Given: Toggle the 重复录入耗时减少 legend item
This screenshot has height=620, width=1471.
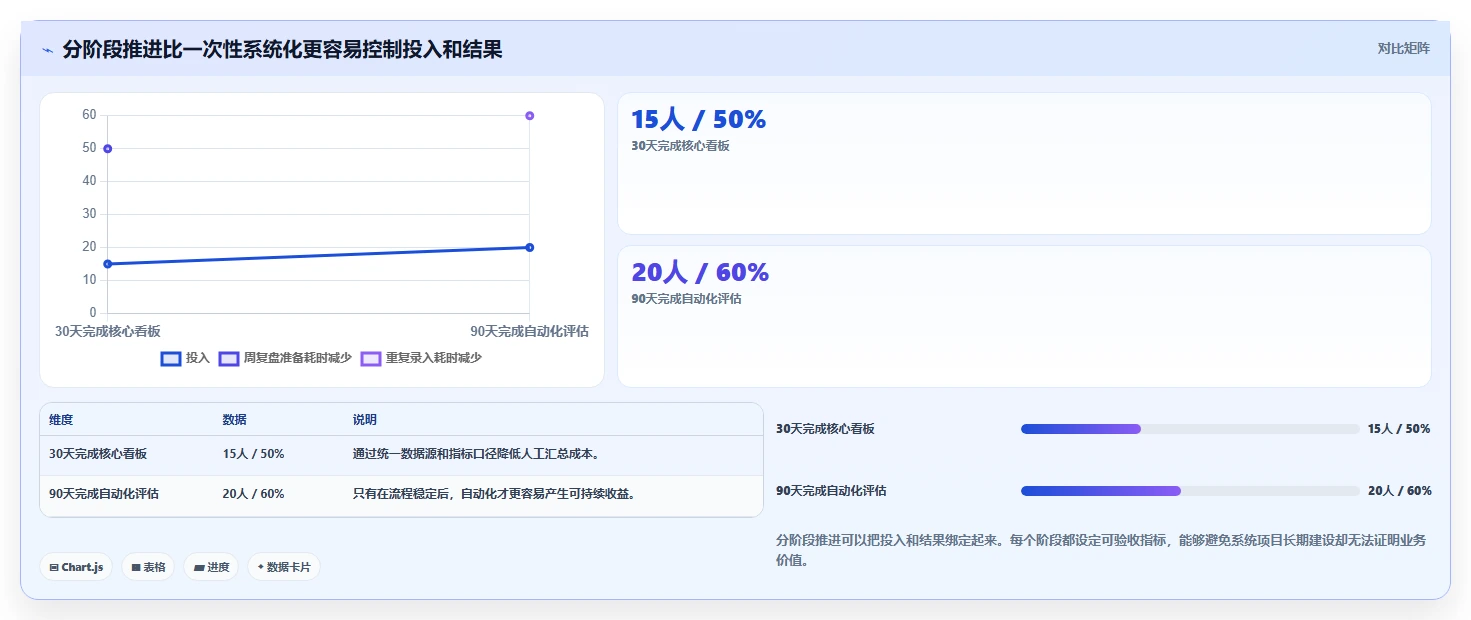Looking at the screenshot, I should point(421,358).
